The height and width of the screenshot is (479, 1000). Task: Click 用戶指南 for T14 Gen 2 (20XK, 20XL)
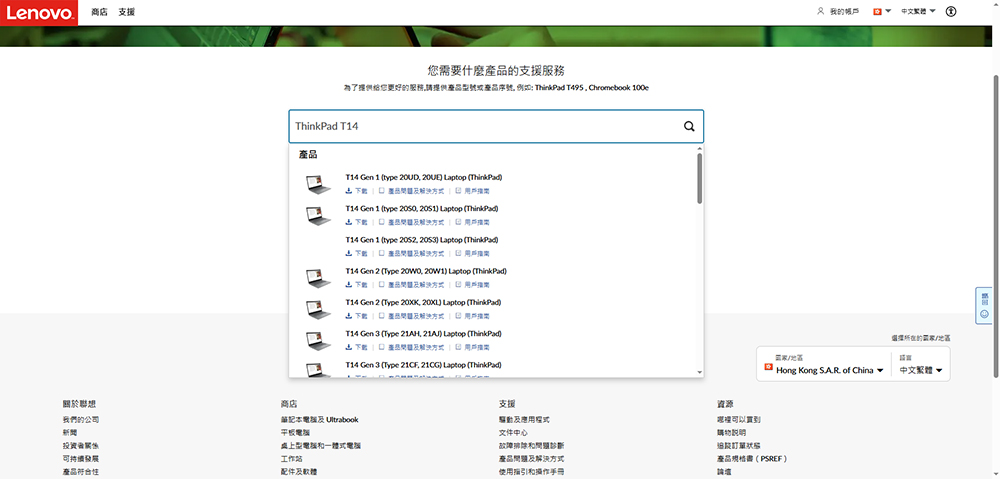pyautogui.click(x=473, y=316)
